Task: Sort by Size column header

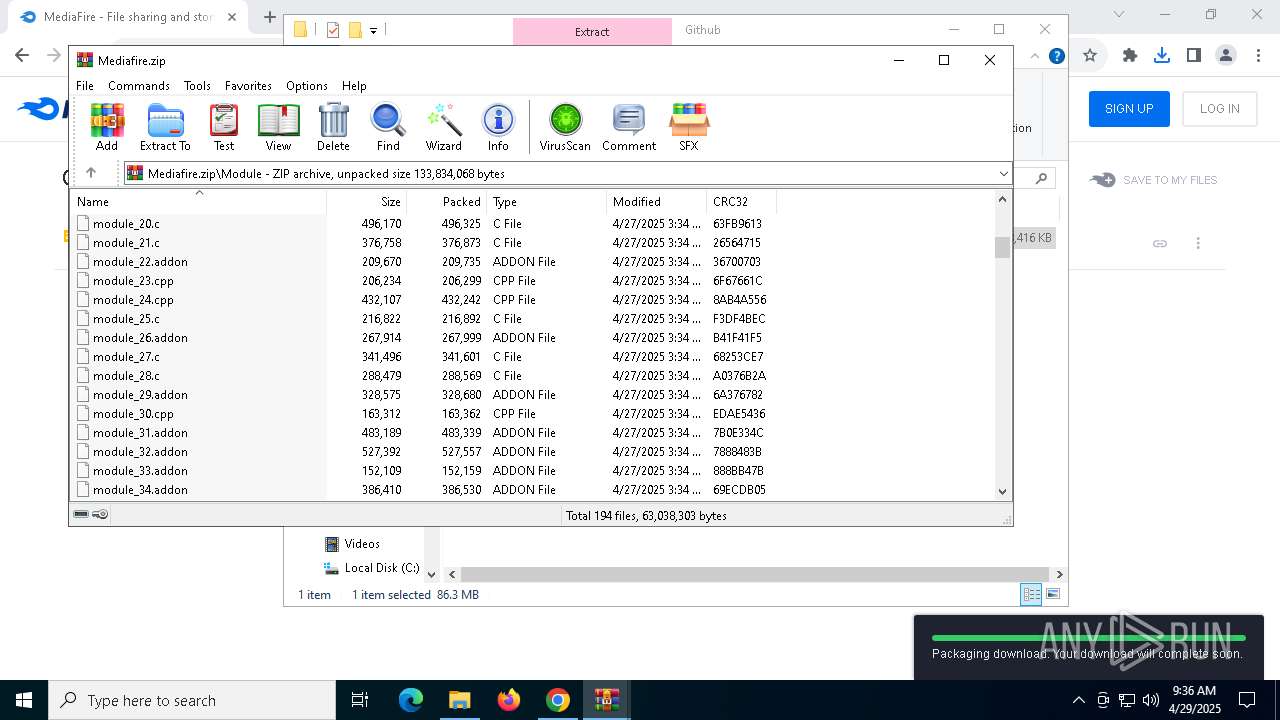Action: tap(367, 202)
